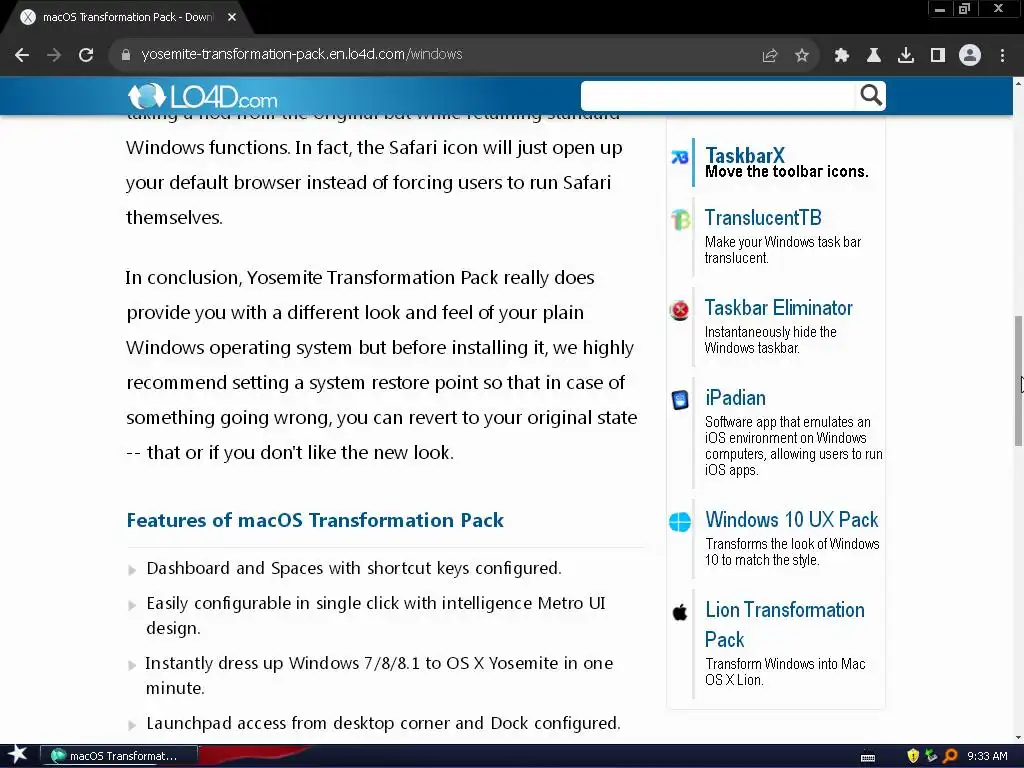Screen dimensions: 1024x768
Task: Click 'Easily configurable in single click' text
Action: tap(376, 615)
